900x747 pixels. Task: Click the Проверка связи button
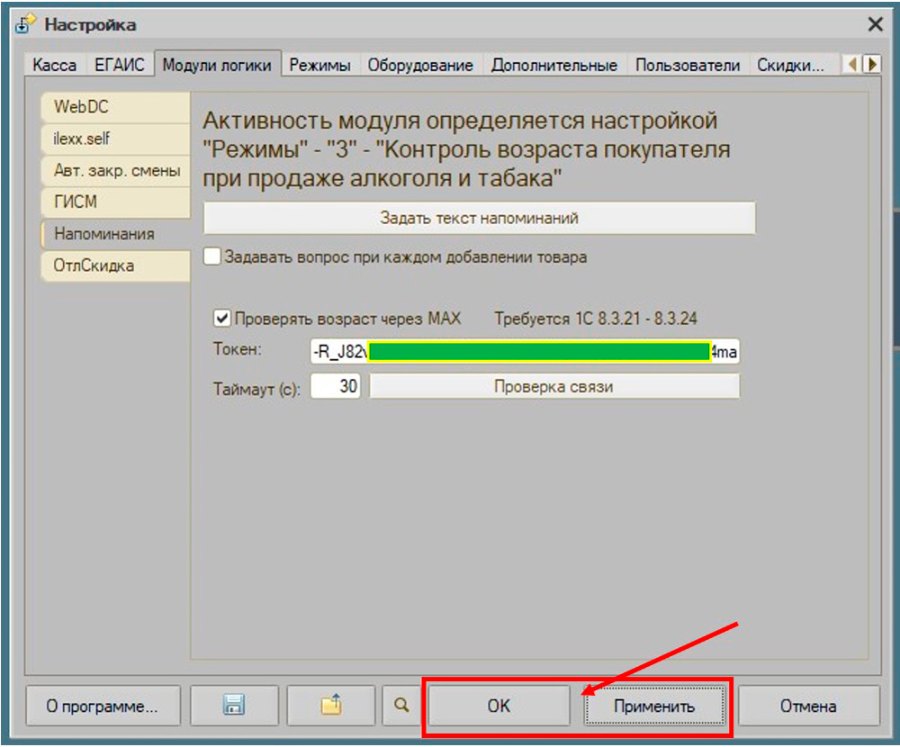(x=554, y=386)
